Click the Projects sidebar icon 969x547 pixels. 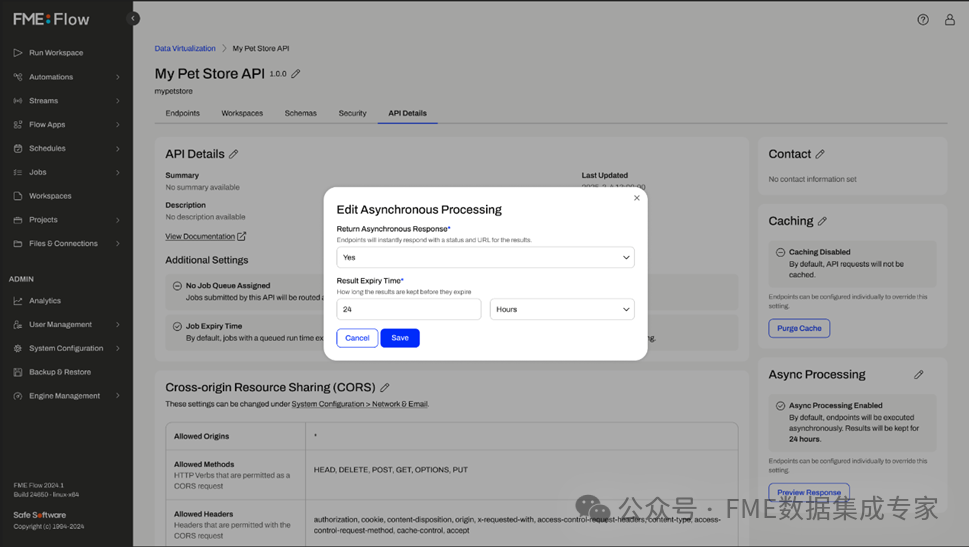[18, 219]
